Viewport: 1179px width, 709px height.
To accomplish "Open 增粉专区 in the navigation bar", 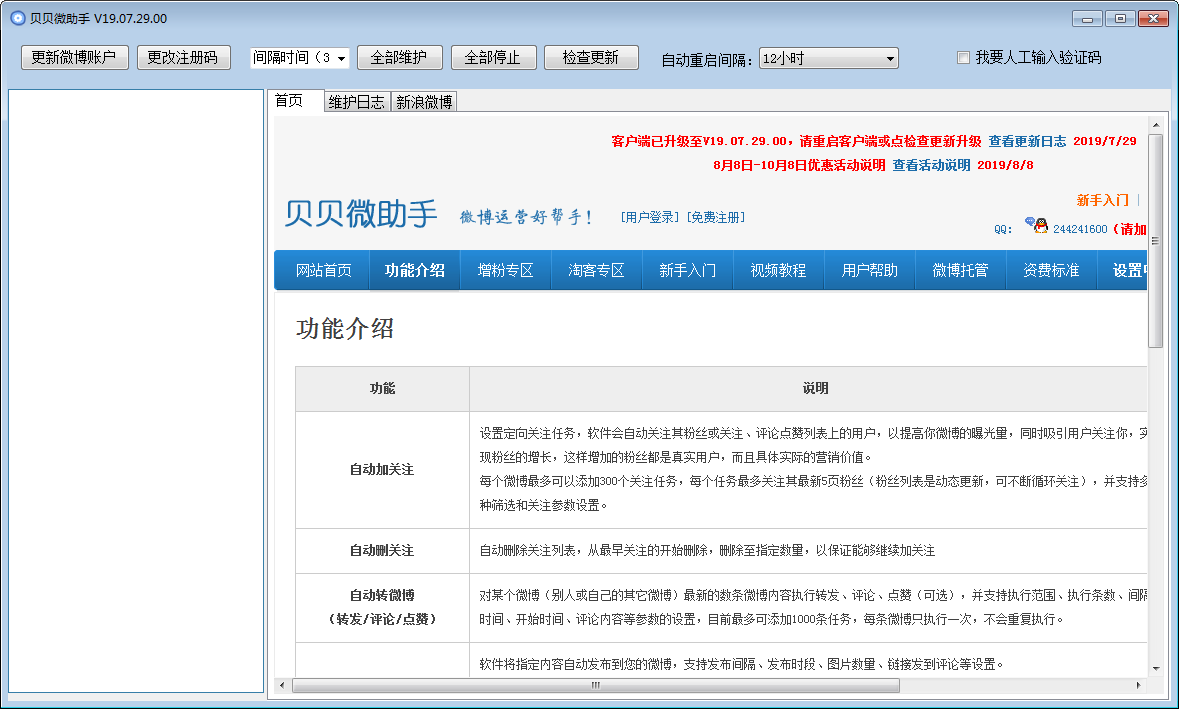I will coord(505,271).
